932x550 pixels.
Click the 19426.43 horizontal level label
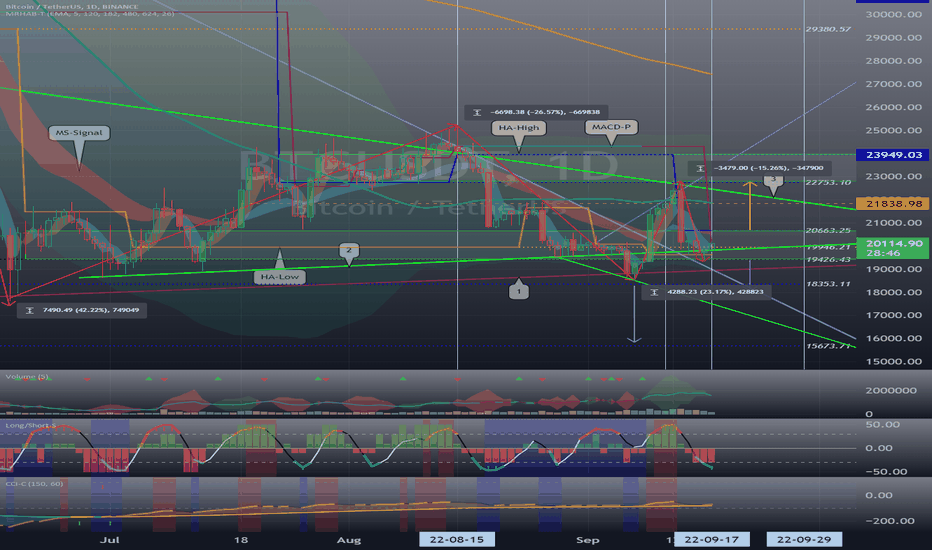tap(828, 260)
